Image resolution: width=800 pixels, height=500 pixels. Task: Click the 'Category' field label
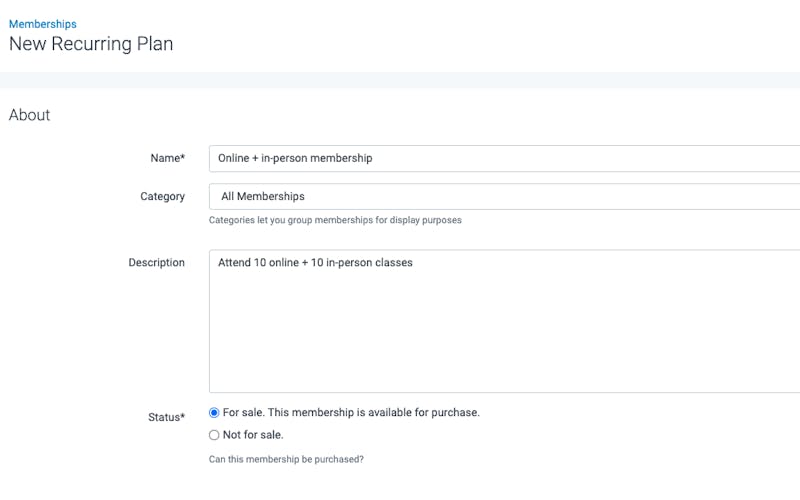coord(162,196)
